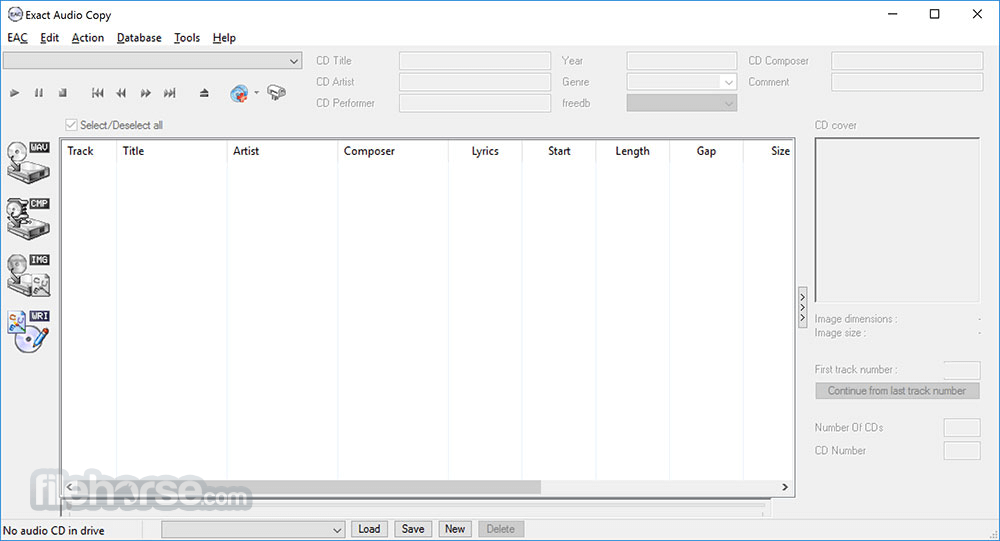The image size is (1000, 541).
Task: Click the track list horizontal scrollbar thumb
Action: click(x=309, y=487)
